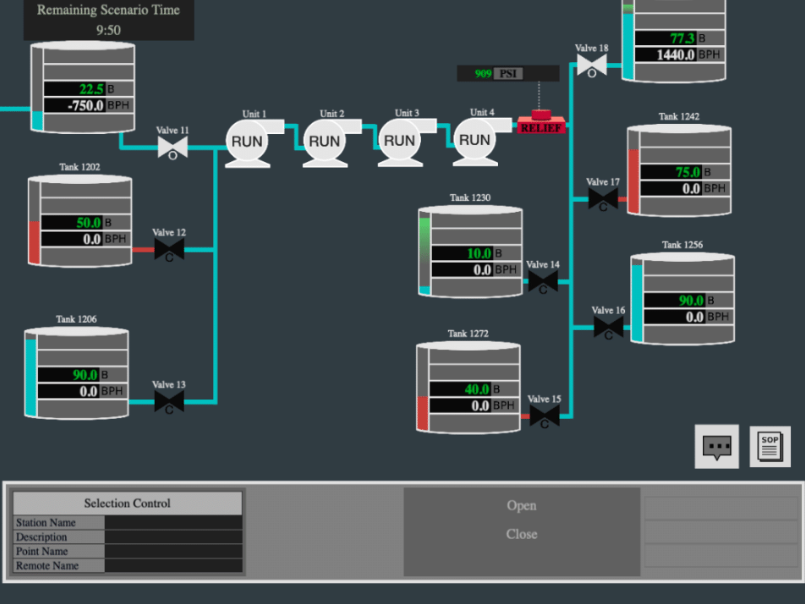805x604 pixels.
Task: Select the Unit 2 running pump
Action: pyautogui.click(x=325, y=142)
